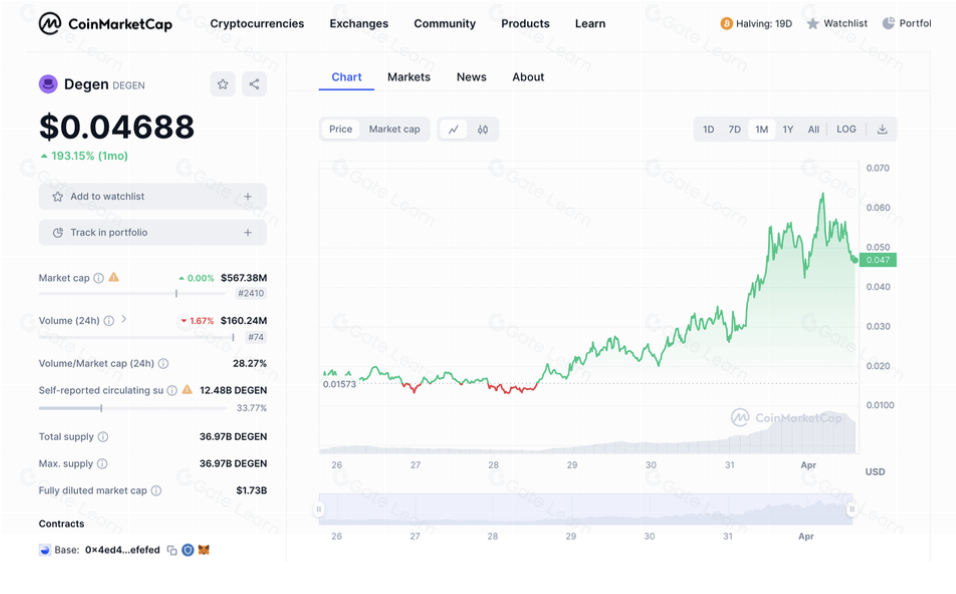Open the Products dropdown menu
The image size is (956, 594).
[525, 24]
